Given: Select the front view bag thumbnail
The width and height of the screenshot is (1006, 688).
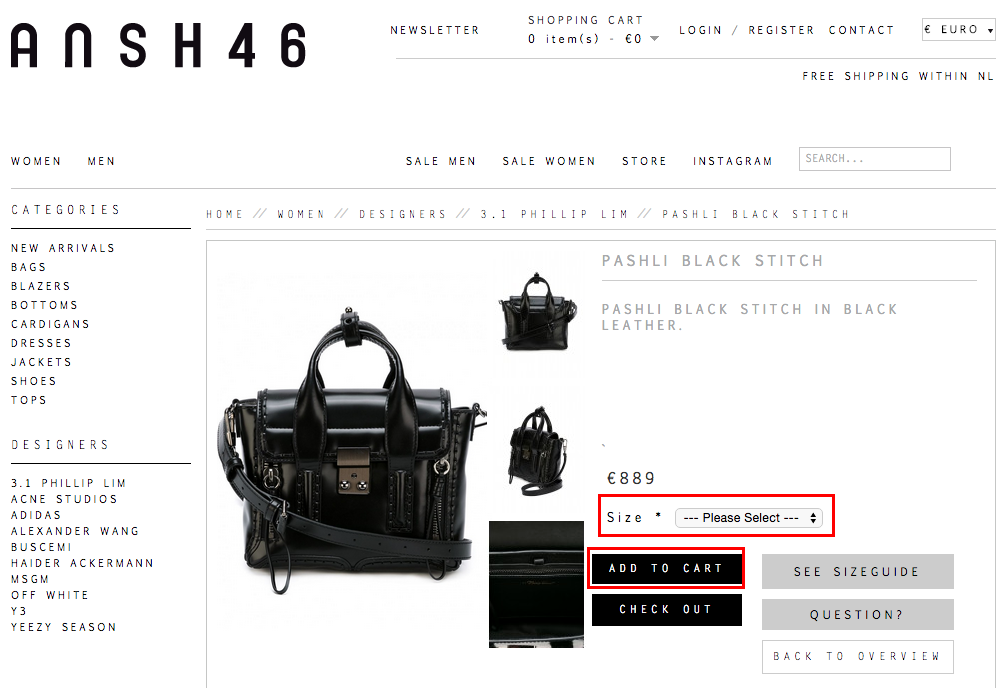Looking at the screenshot, I should point(538,312).
